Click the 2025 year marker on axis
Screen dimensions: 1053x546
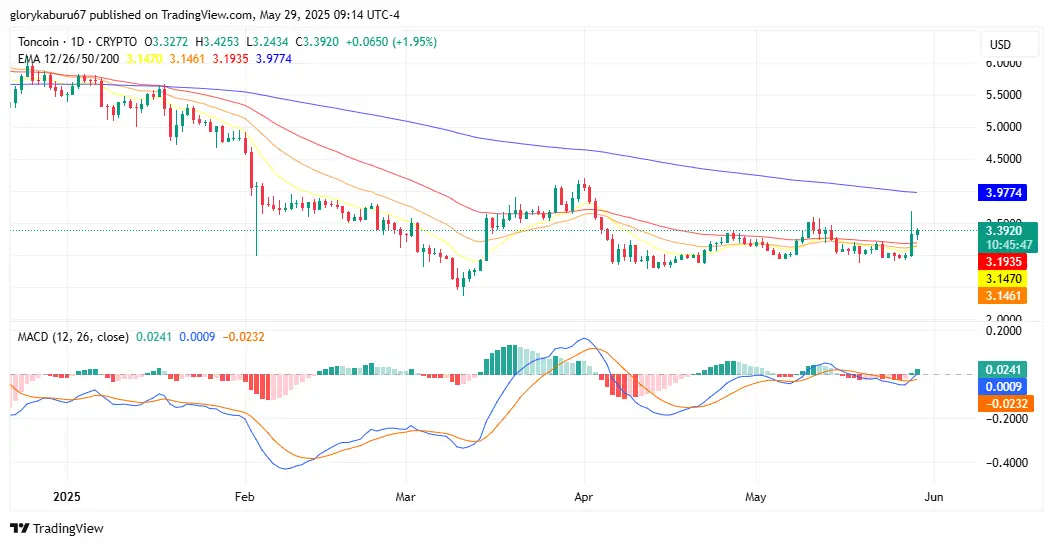[x=66, y=497]
